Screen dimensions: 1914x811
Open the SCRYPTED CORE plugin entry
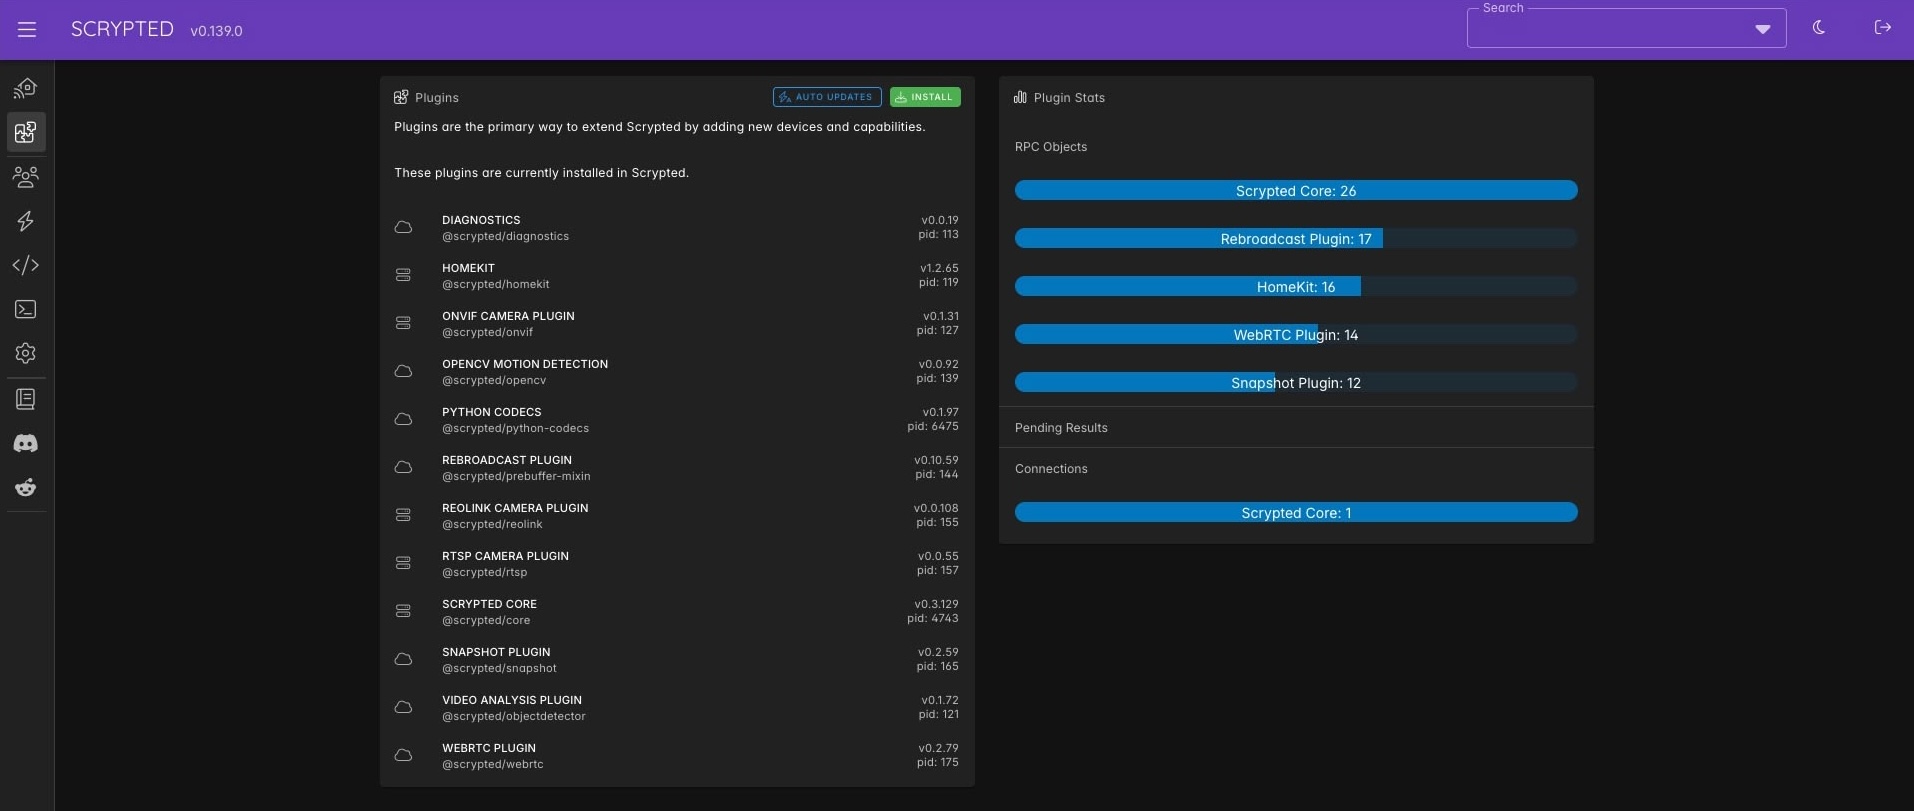676,612
